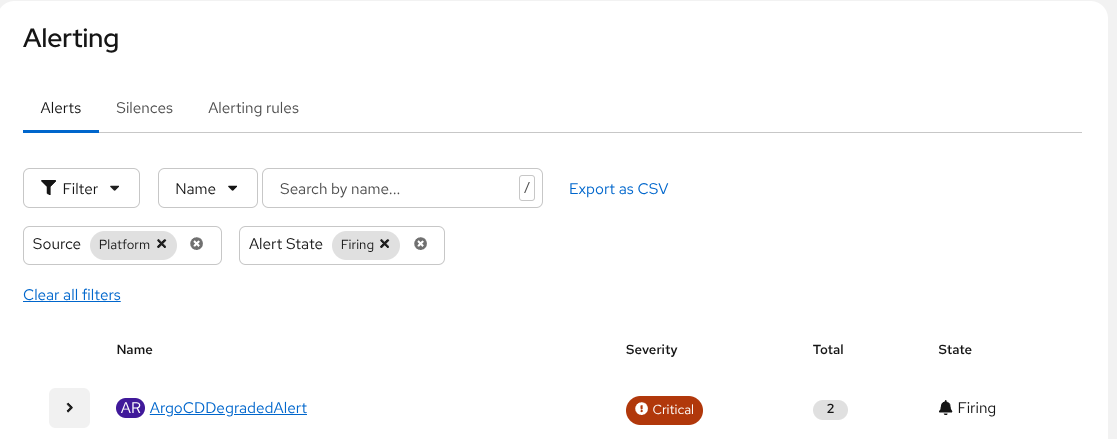The image size is (1117, 439).
Task: Click the Critical severity badge
Action: [664, 410]
